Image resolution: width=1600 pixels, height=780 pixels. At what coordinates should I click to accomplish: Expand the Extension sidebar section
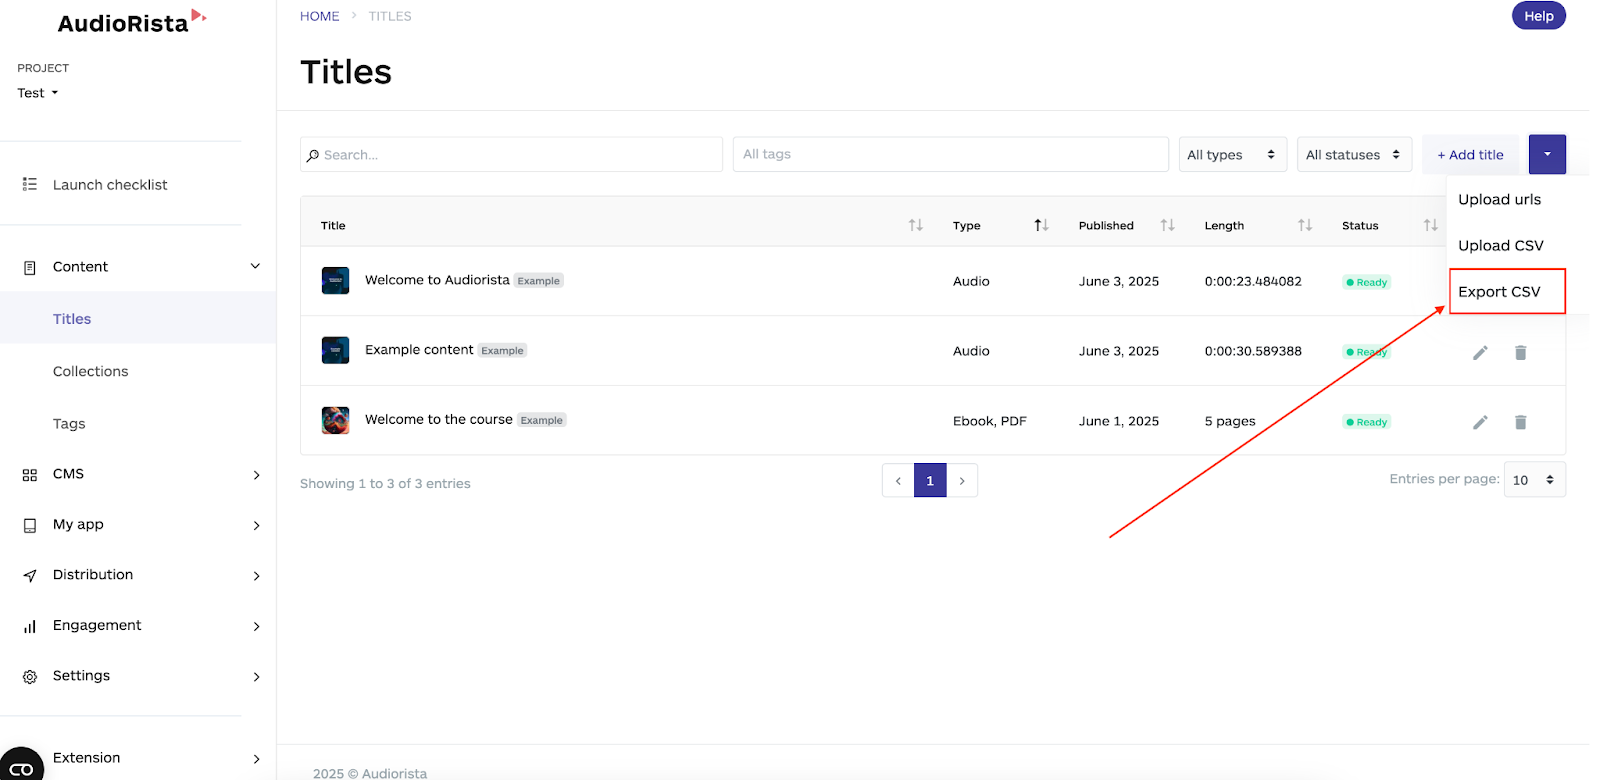pos(256,759)
